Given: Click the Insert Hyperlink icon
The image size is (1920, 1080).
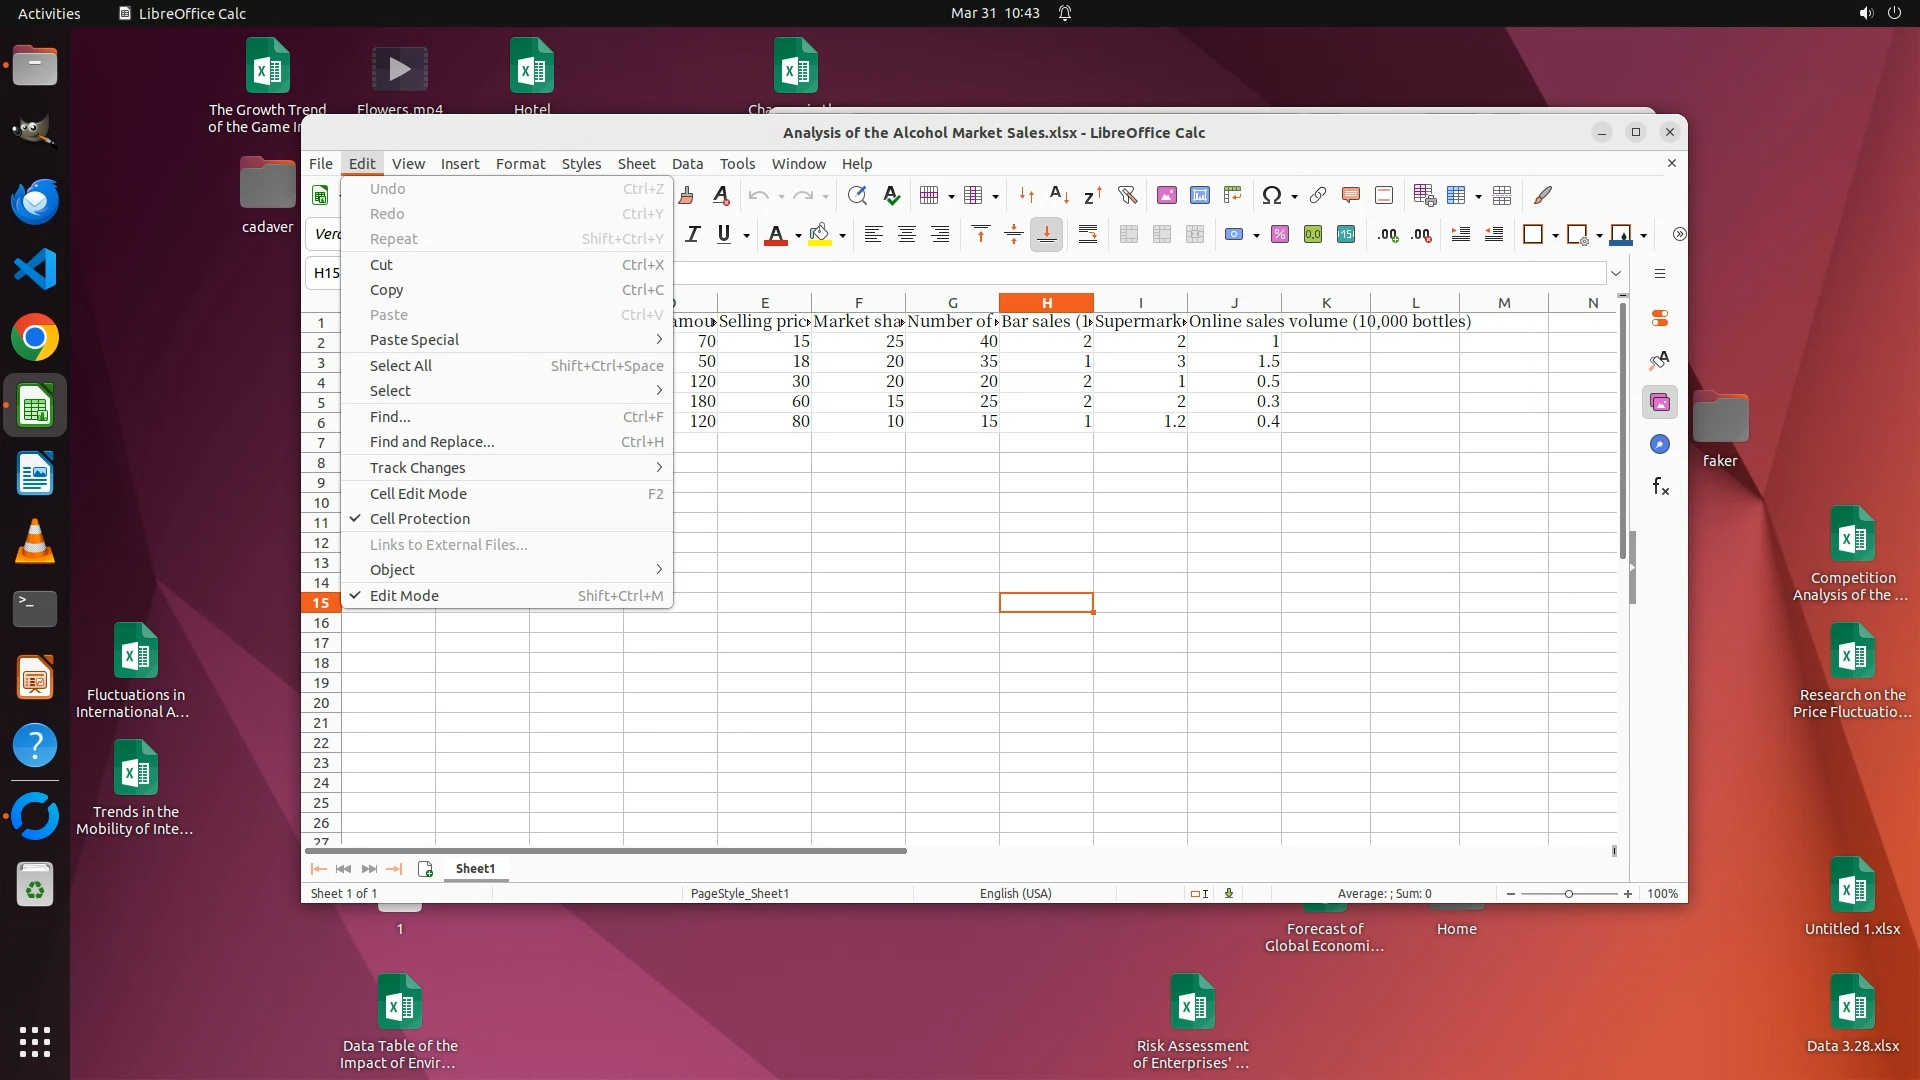Looking at the screenshot, I should tap(1318, 196).
